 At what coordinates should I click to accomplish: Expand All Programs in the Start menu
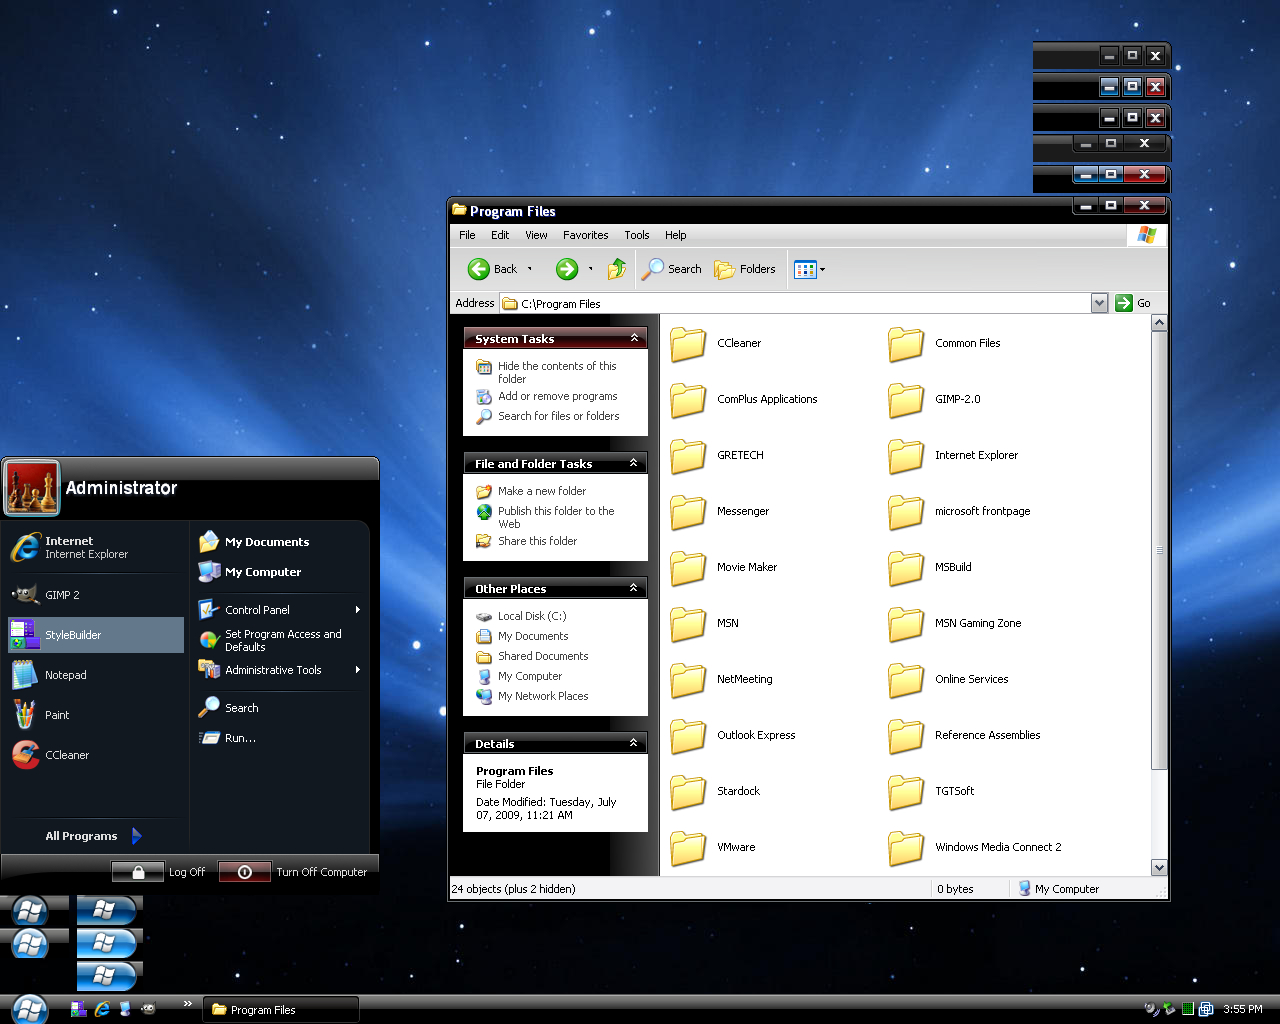point(94,836)
